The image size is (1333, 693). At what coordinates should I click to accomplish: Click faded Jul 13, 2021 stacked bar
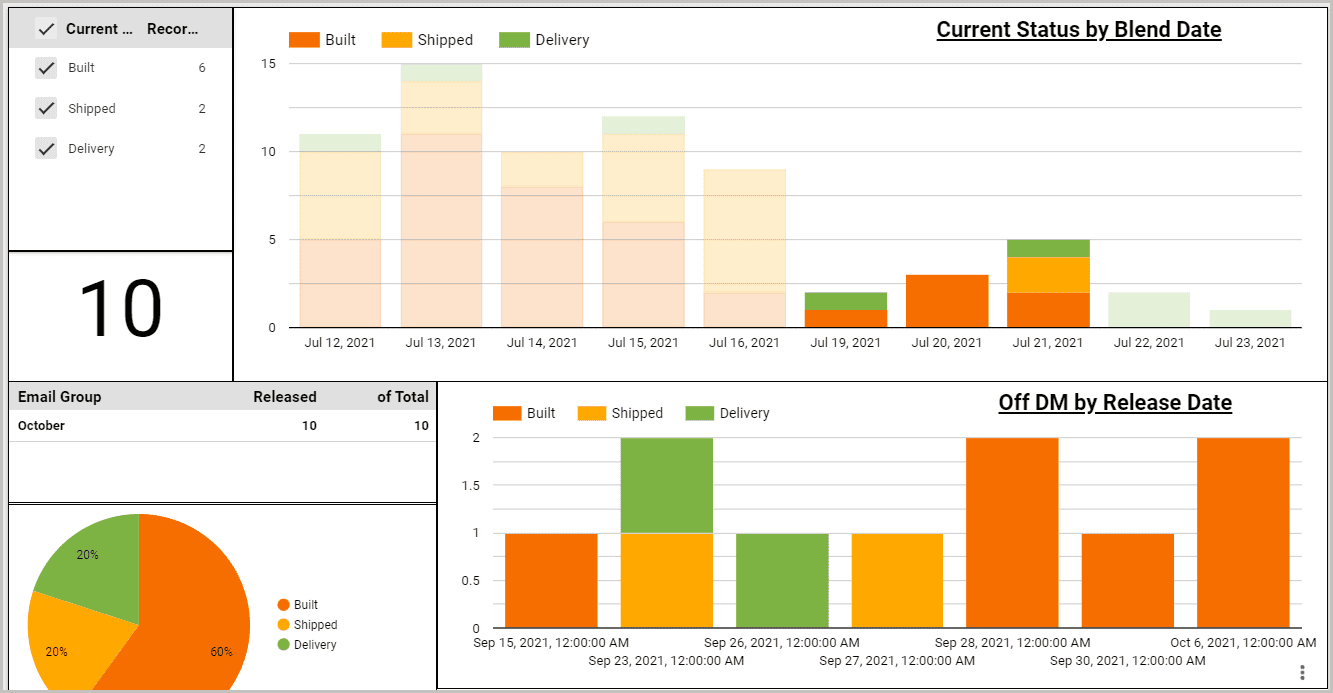click(442, 196)
